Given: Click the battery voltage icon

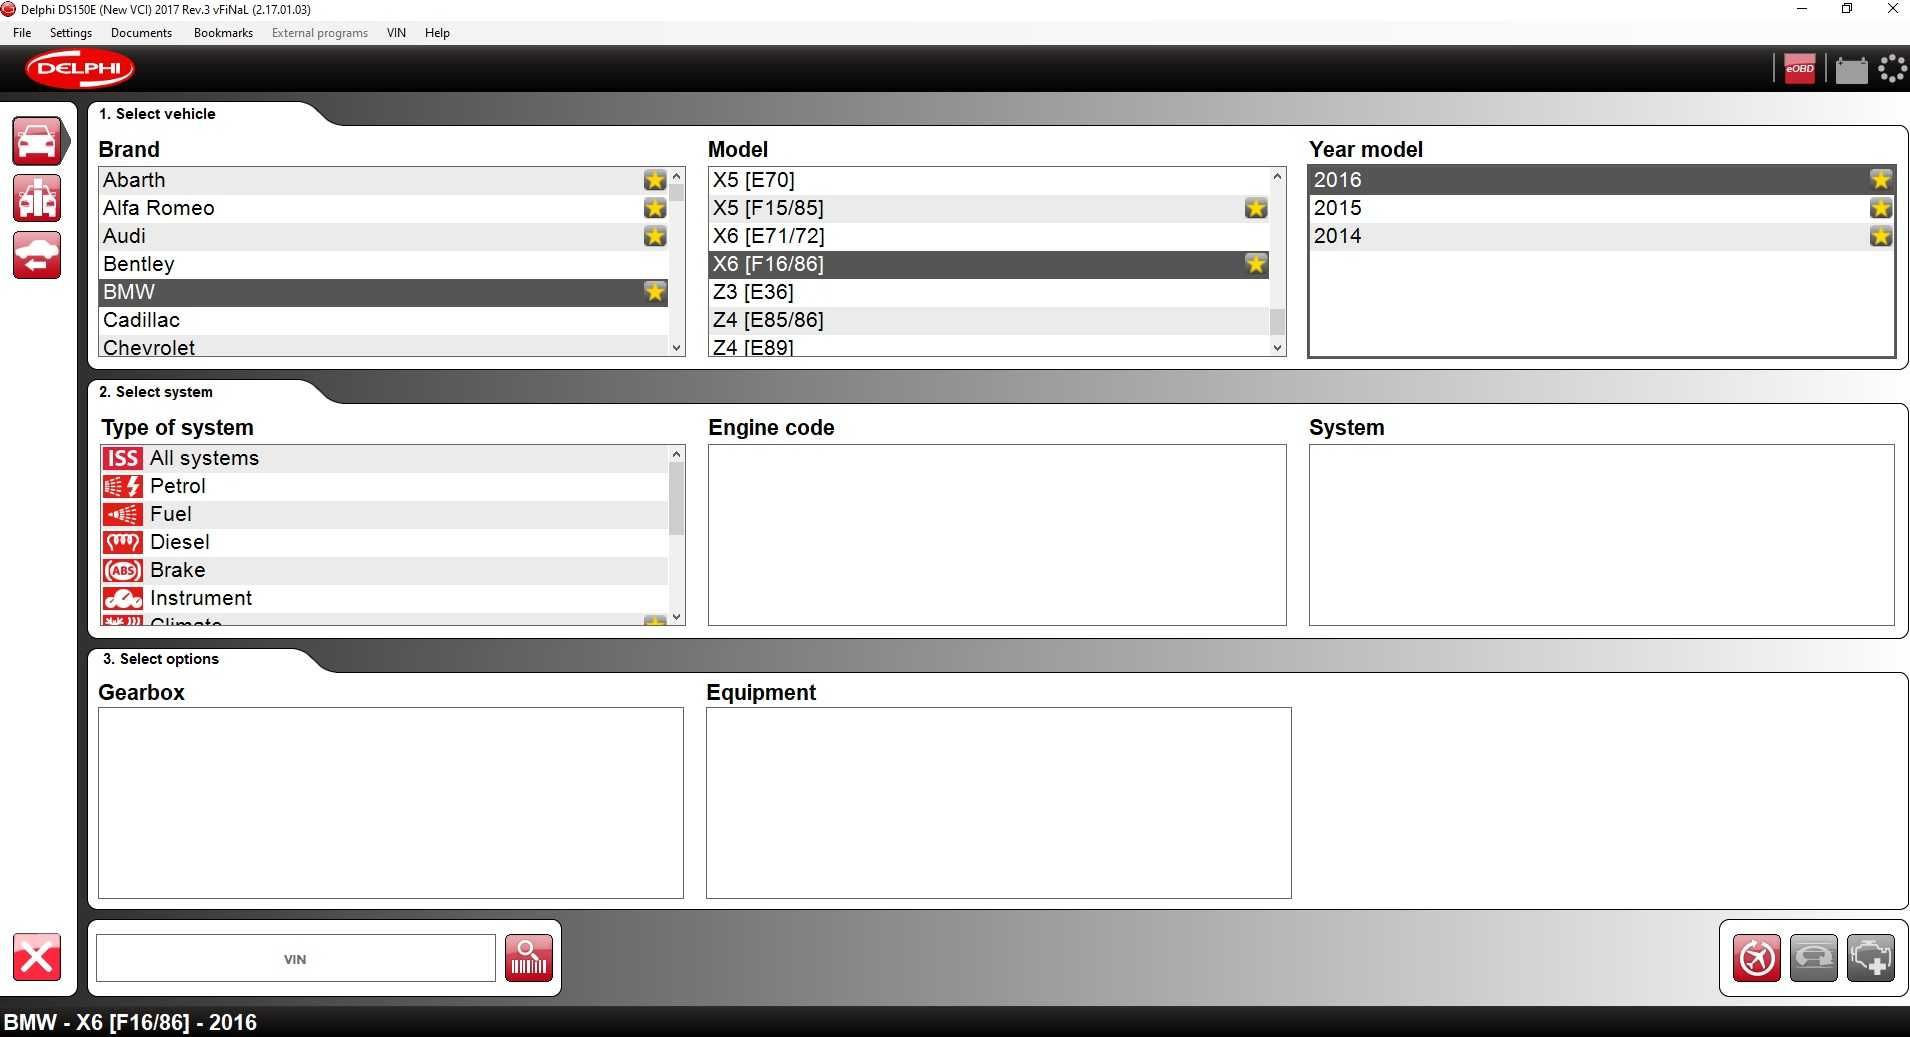Looking at the screenshot, I should tap(1851, 70).
